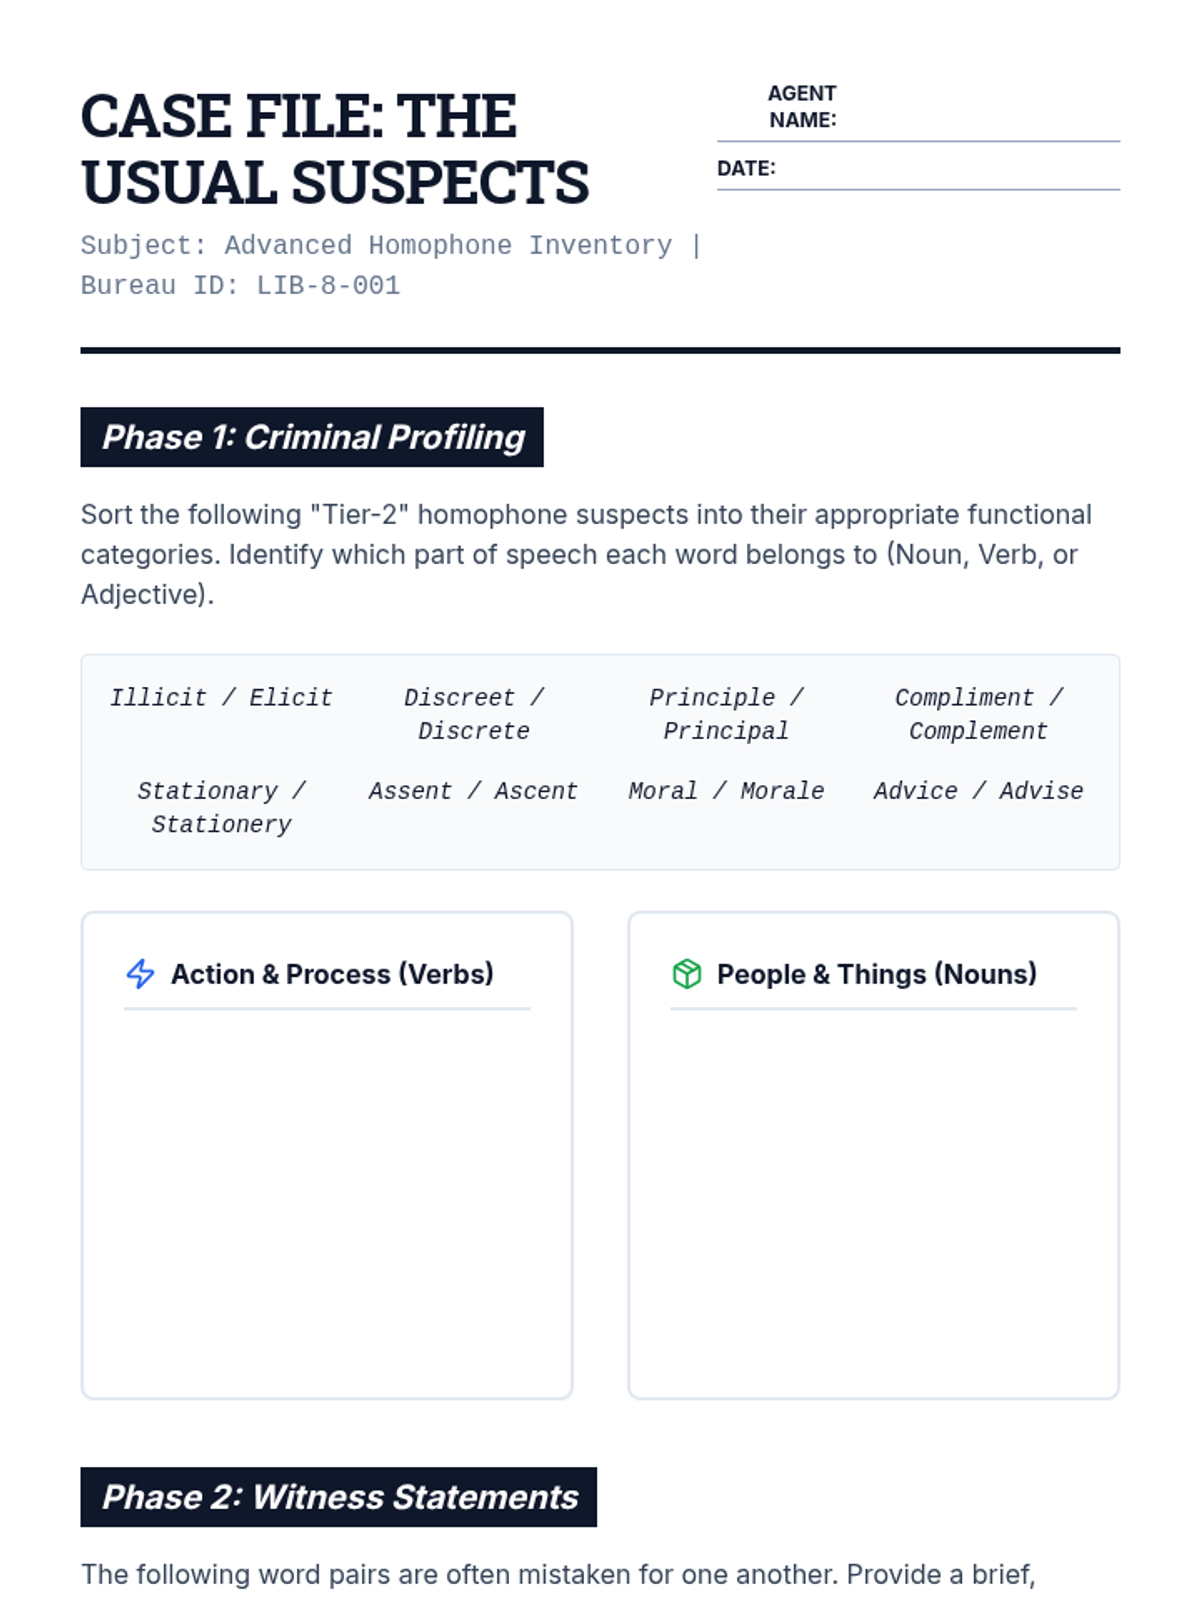
Task: Select the Illicit / Elicit word pair
Action: click(221, 698)
